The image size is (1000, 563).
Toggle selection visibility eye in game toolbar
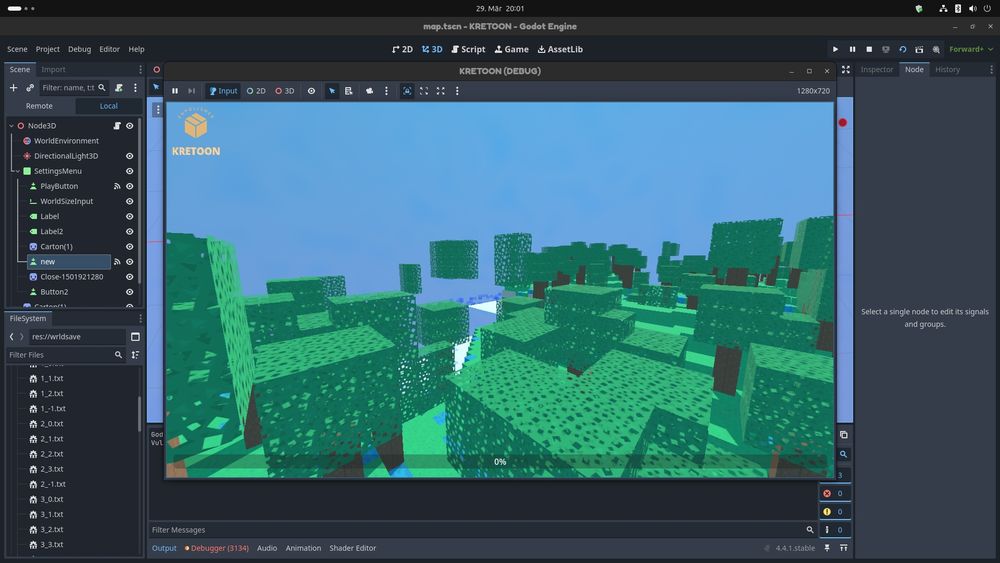tap(311, 91)
